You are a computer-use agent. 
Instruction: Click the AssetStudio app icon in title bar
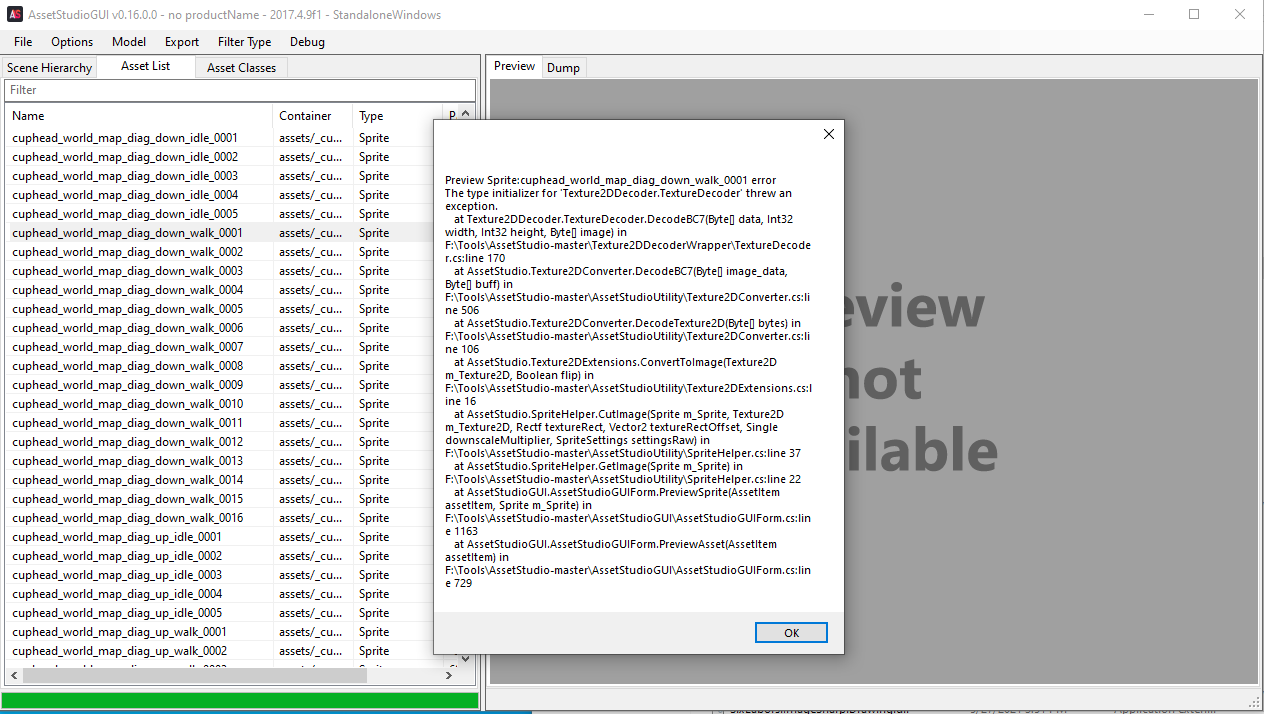14,15
